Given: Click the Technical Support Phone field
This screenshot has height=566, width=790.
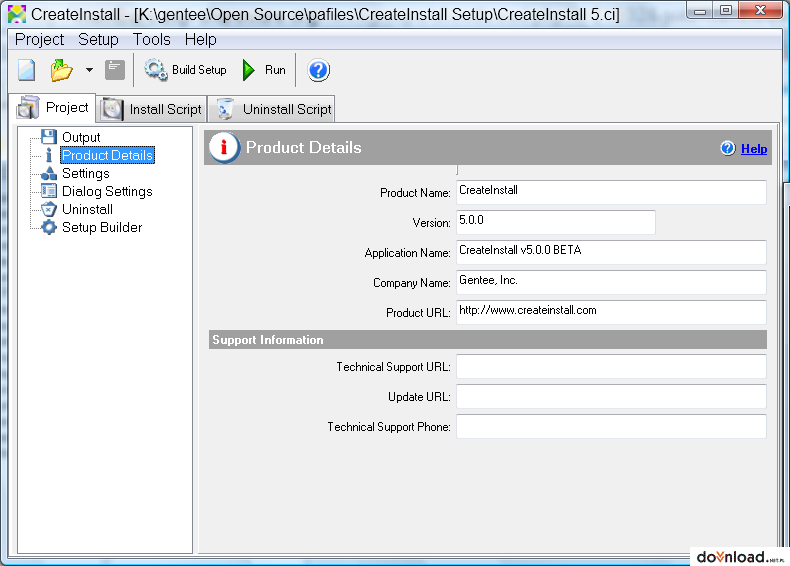Looking at the screenshot, I should 611,426.
